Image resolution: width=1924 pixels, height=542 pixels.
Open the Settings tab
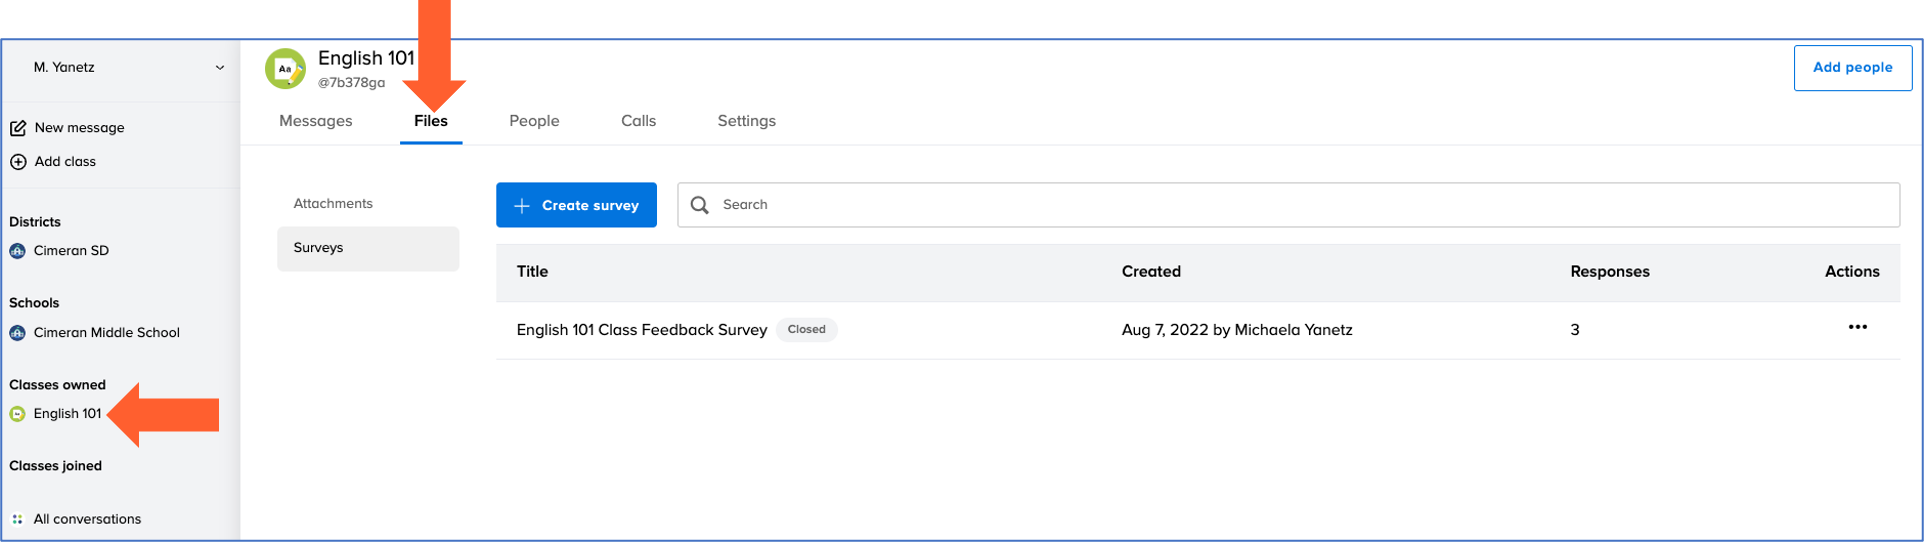pyautogui.click(x=746, y=121)
